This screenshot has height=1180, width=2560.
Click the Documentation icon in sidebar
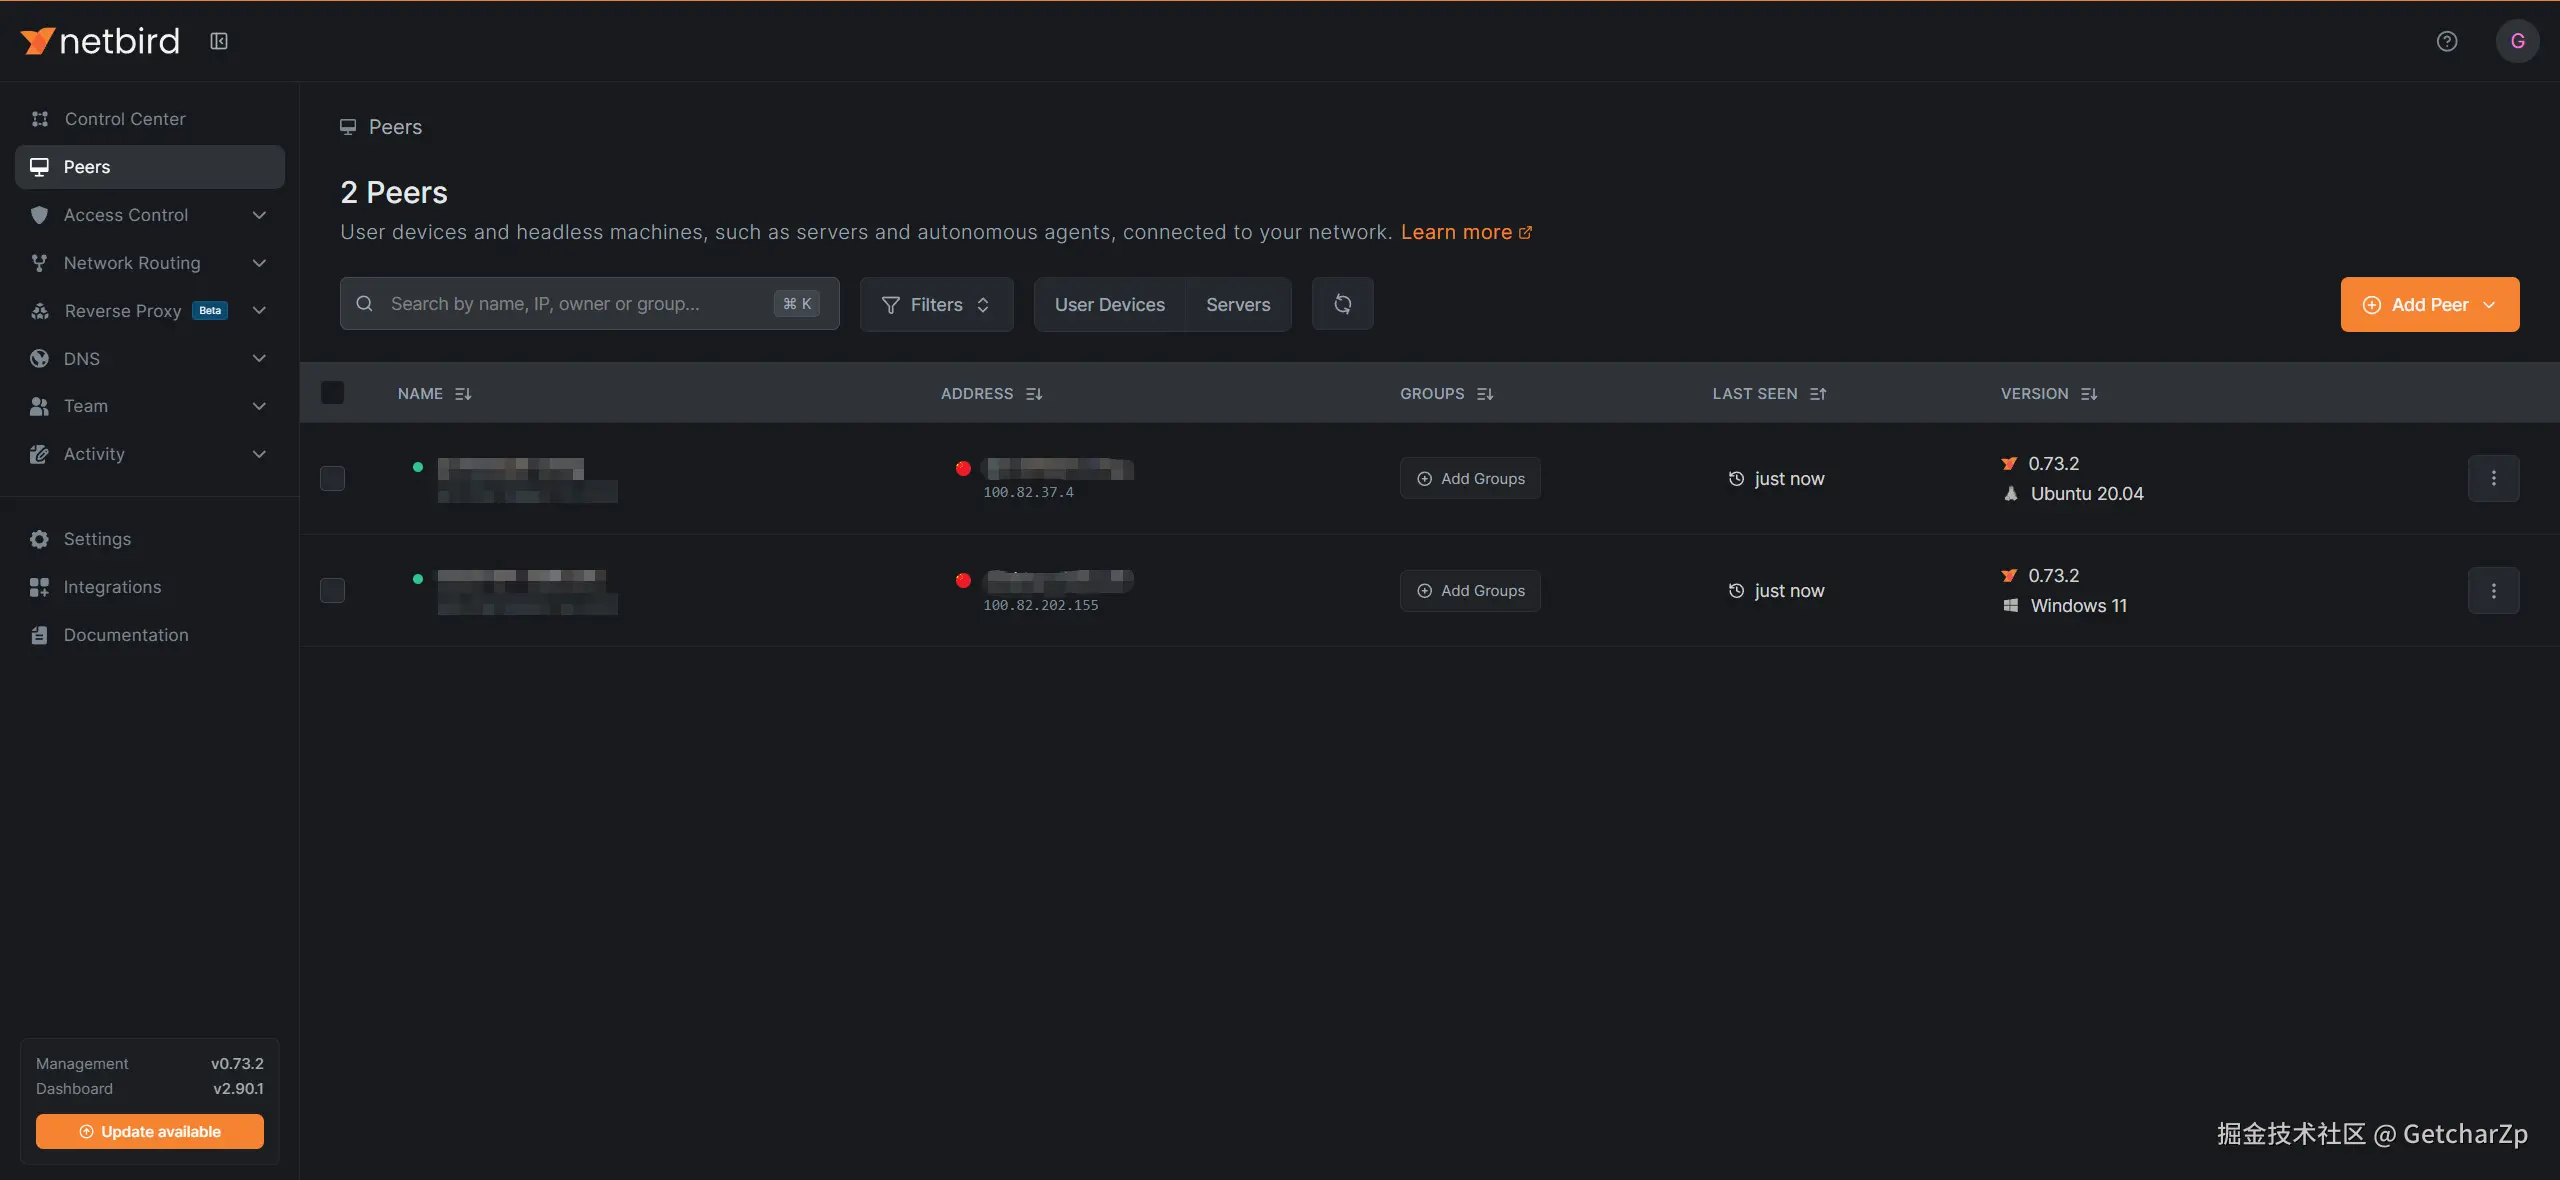tap(39, 635)
